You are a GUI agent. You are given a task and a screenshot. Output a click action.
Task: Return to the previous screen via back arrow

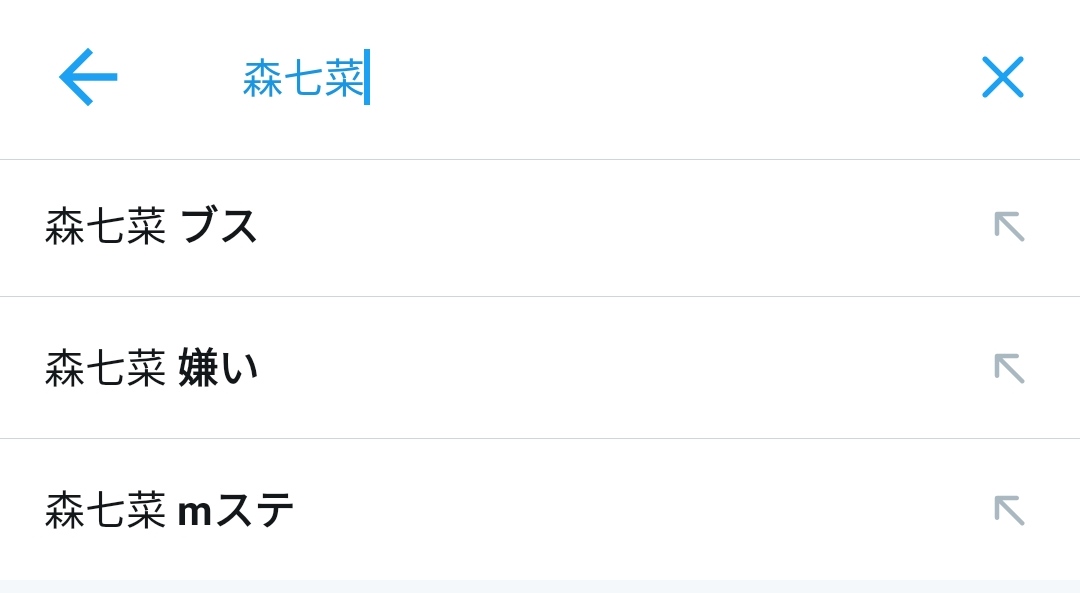[87, 77]
